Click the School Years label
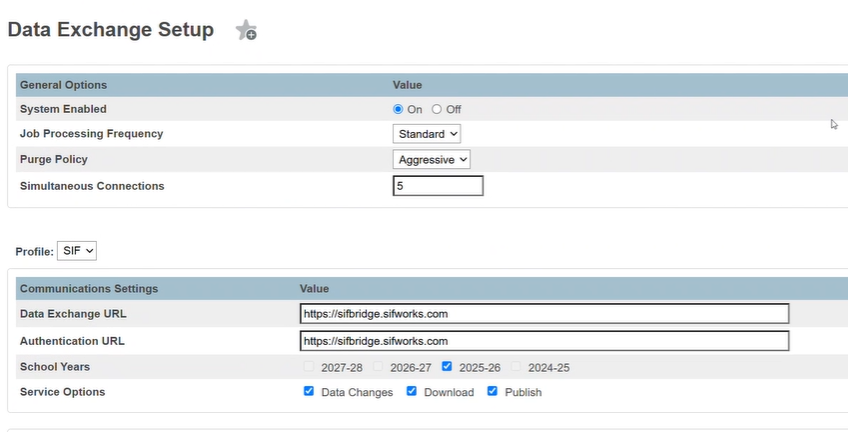This screenshot has width=848, height=432. click(55, 367)
